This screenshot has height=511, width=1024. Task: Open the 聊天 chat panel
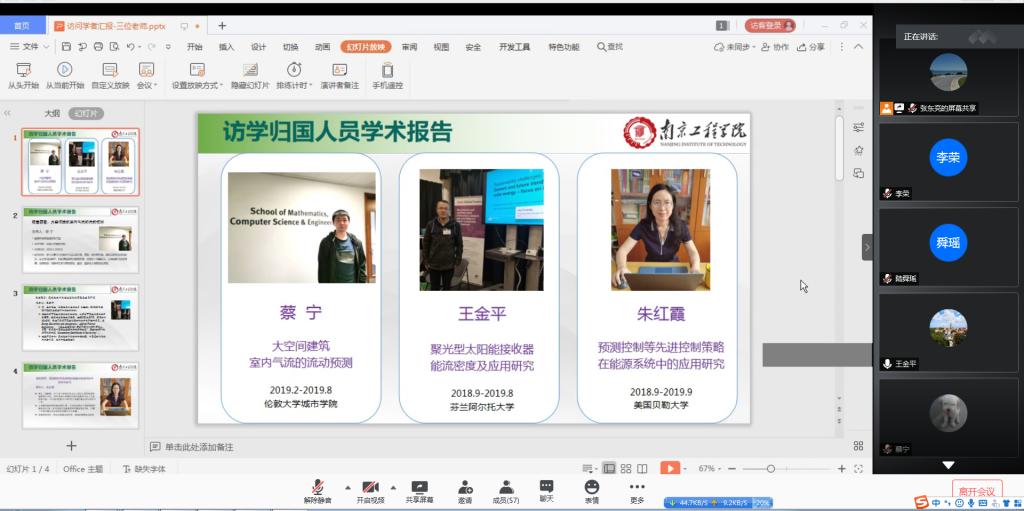pyautogui.click(x=546, y=487)
